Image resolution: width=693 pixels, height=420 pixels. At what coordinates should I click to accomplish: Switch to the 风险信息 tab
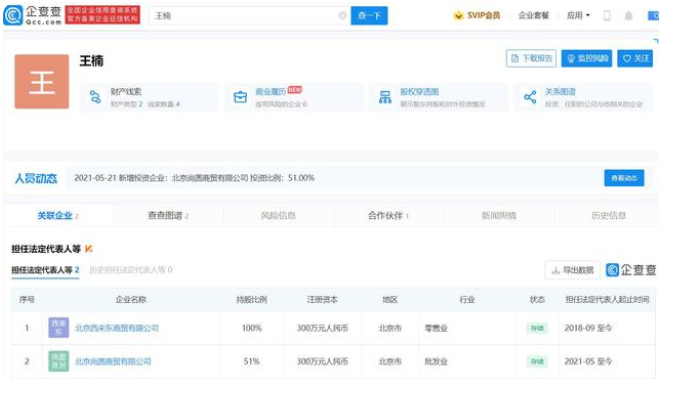pyautogui.click(x=278, y=216)
